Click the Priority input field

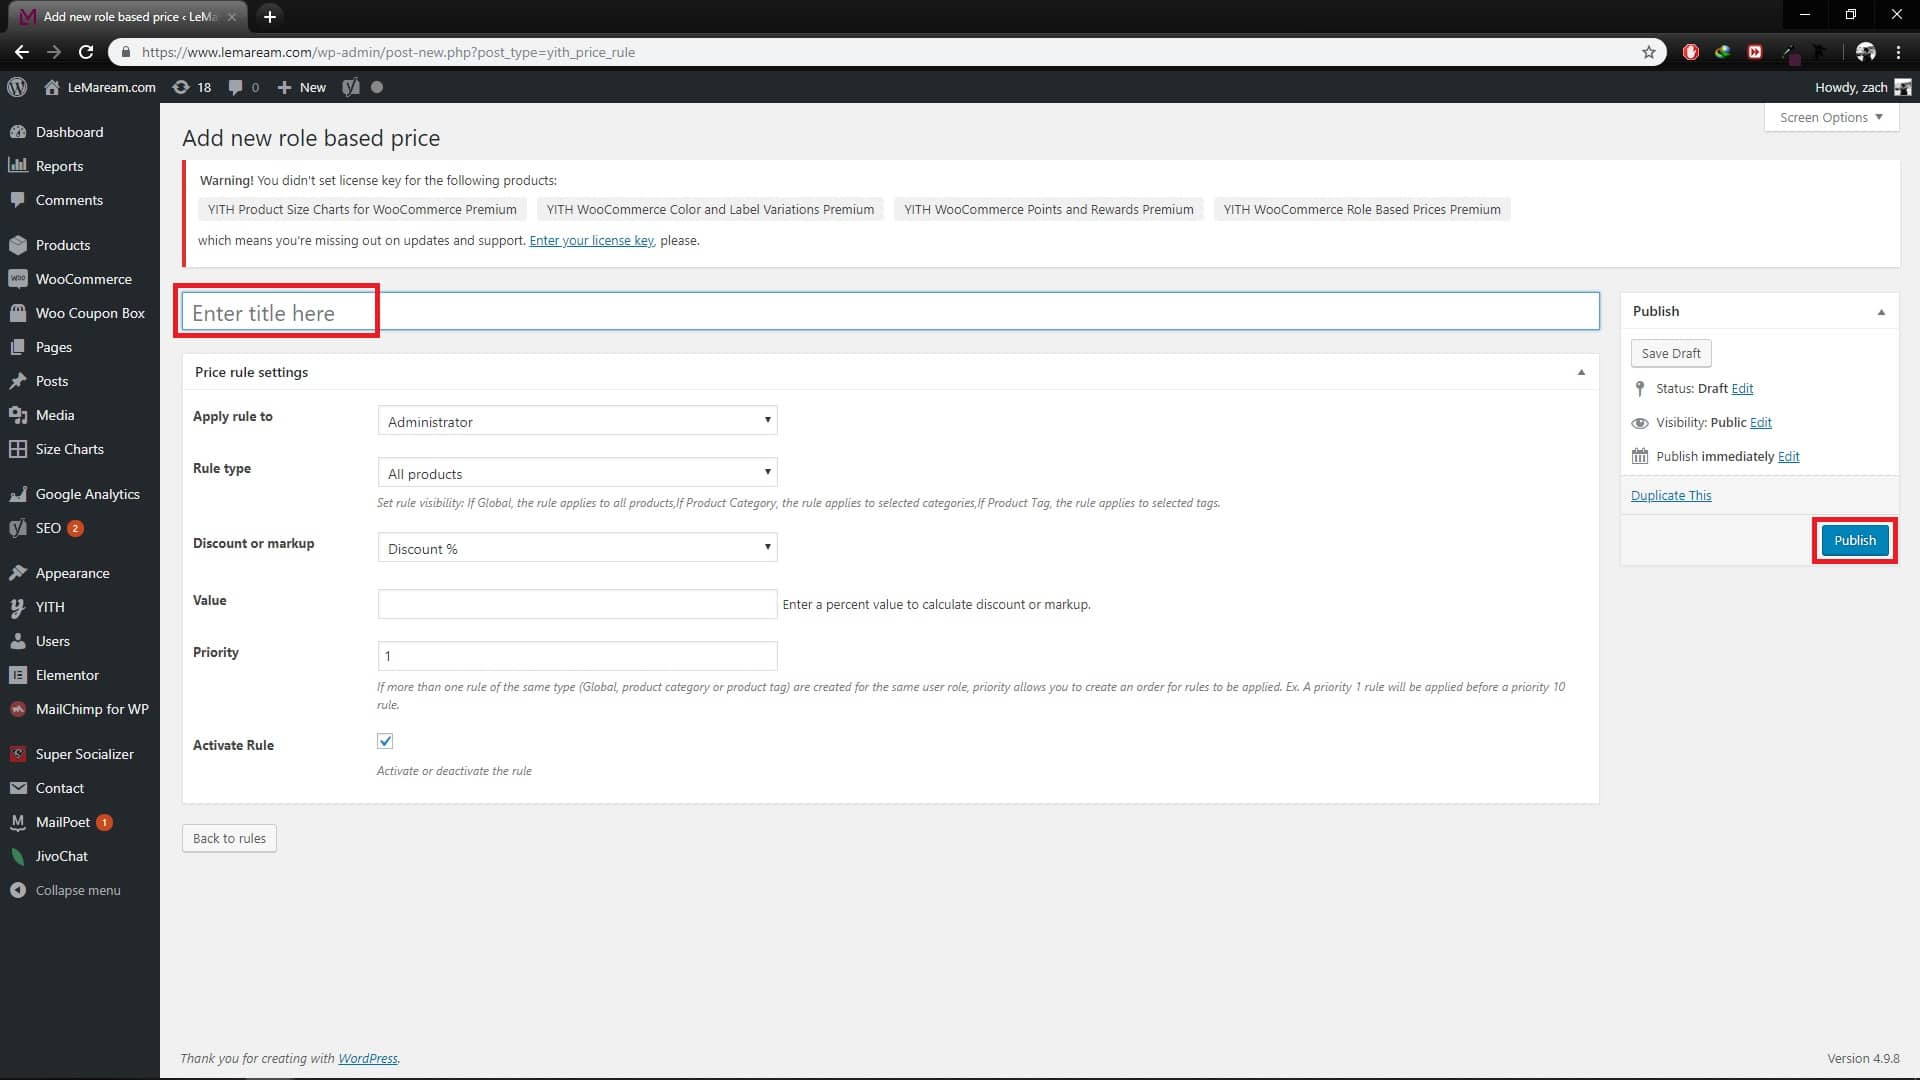(x=577, y=656)
